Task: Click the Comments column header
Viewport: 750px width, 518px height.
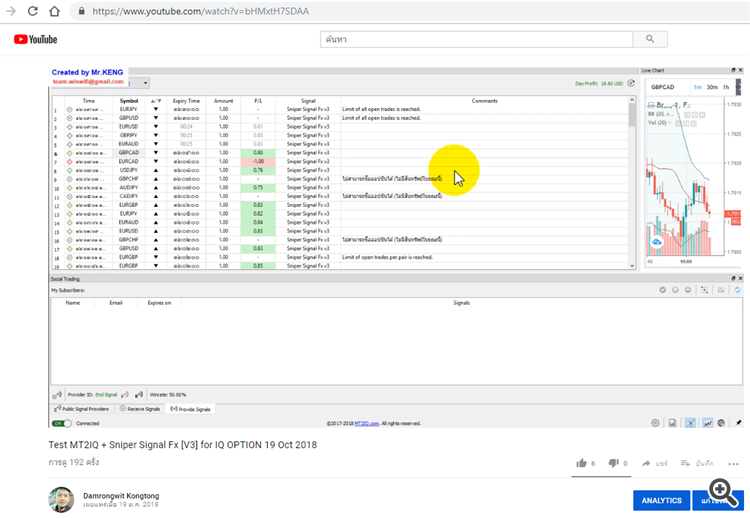Action: point(484,101)
